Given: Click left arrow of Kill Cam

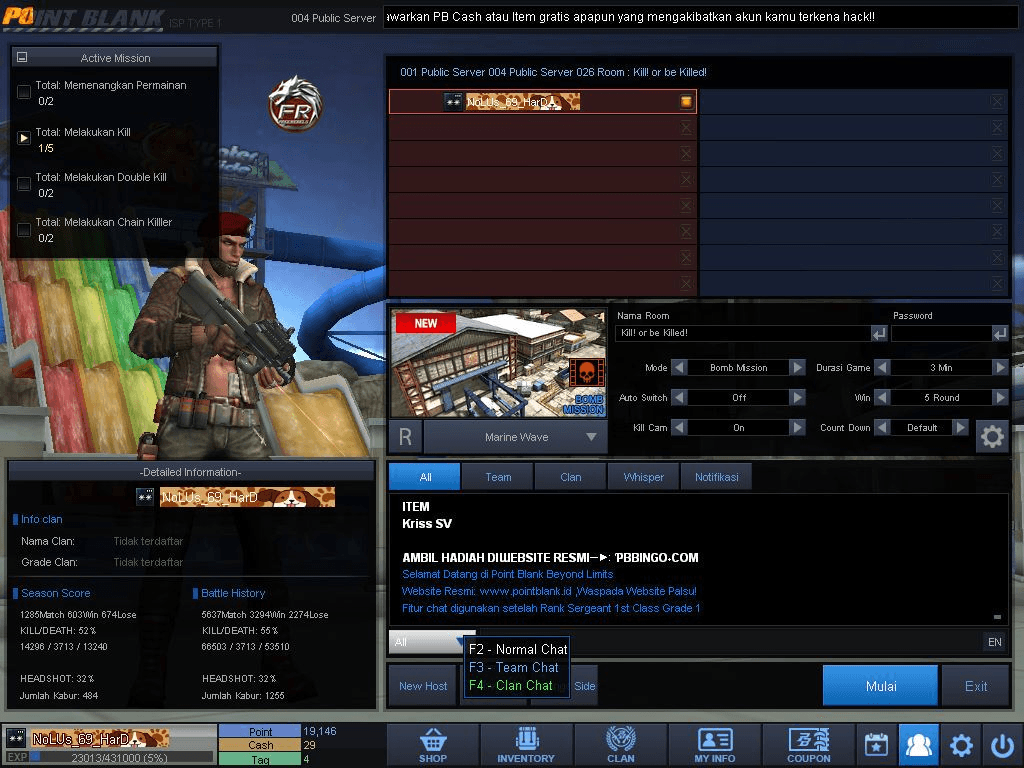Looking at the screenshot, I should (x=679, y=428).
